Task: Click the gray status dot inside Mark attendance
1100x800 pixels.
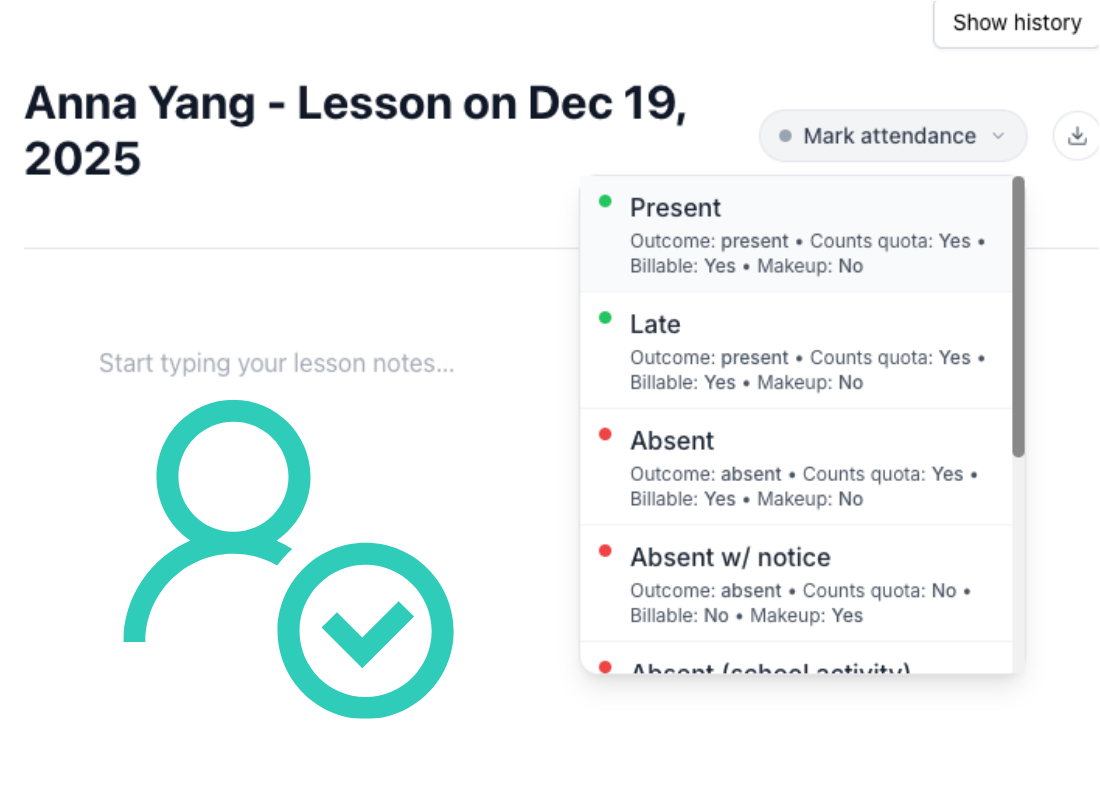Action: [x=788, y=135]
